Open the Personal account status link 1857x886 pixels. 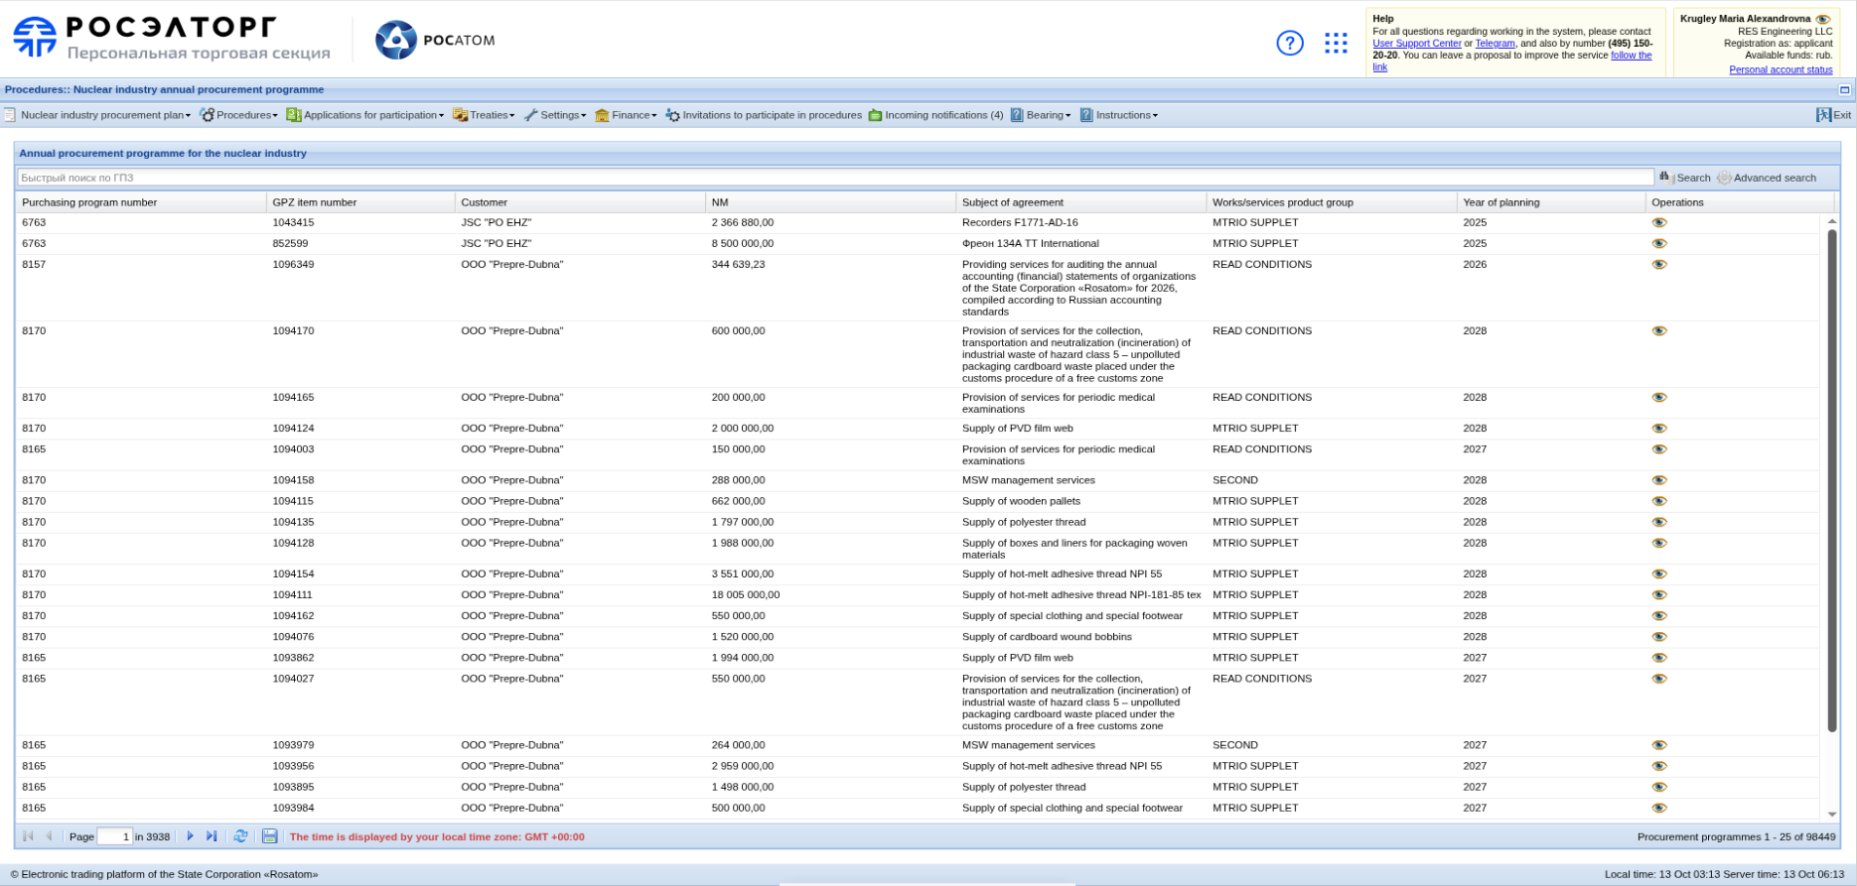pyautogui.click(x=1780, y=70)
